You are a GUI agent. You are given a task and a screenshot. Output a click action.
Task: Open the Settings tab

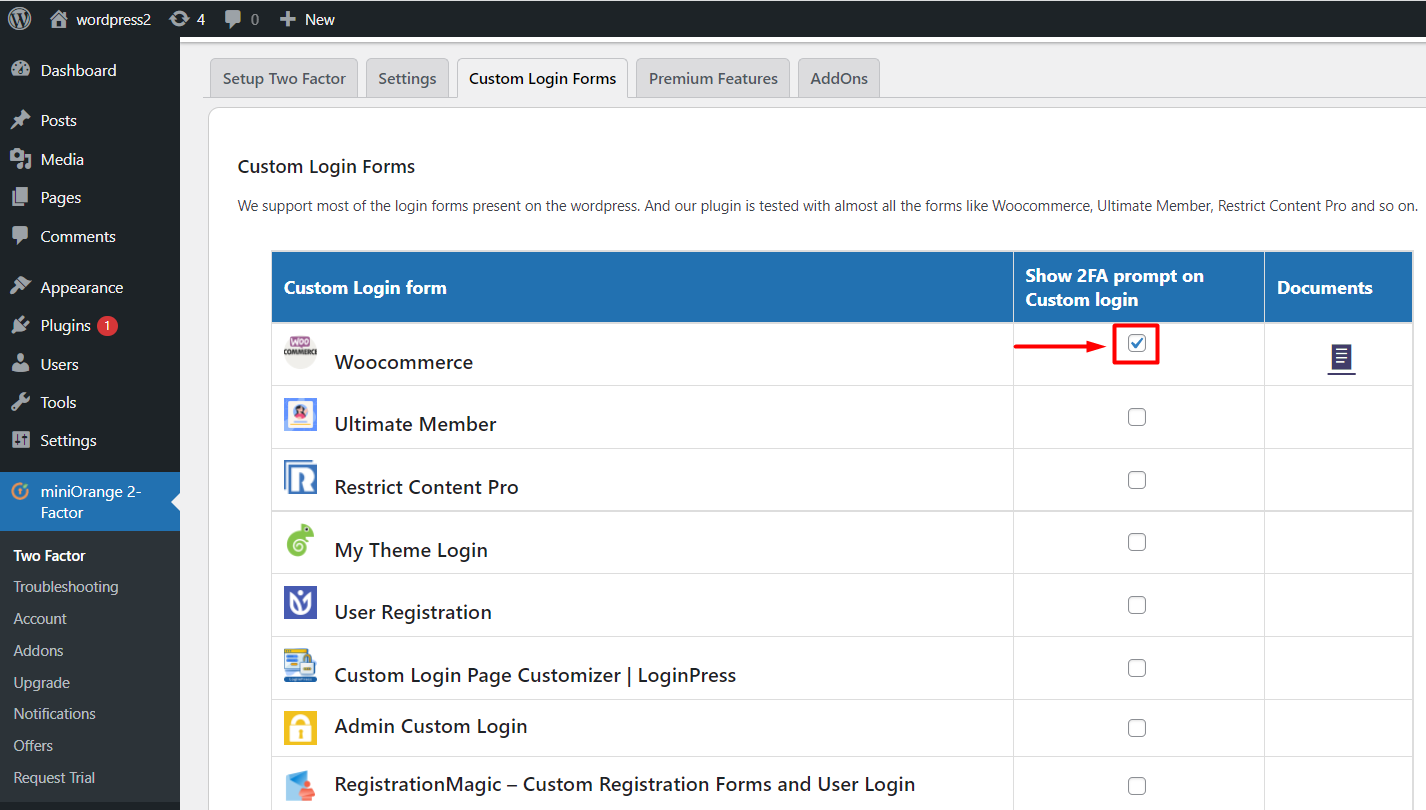click(407, 78)
